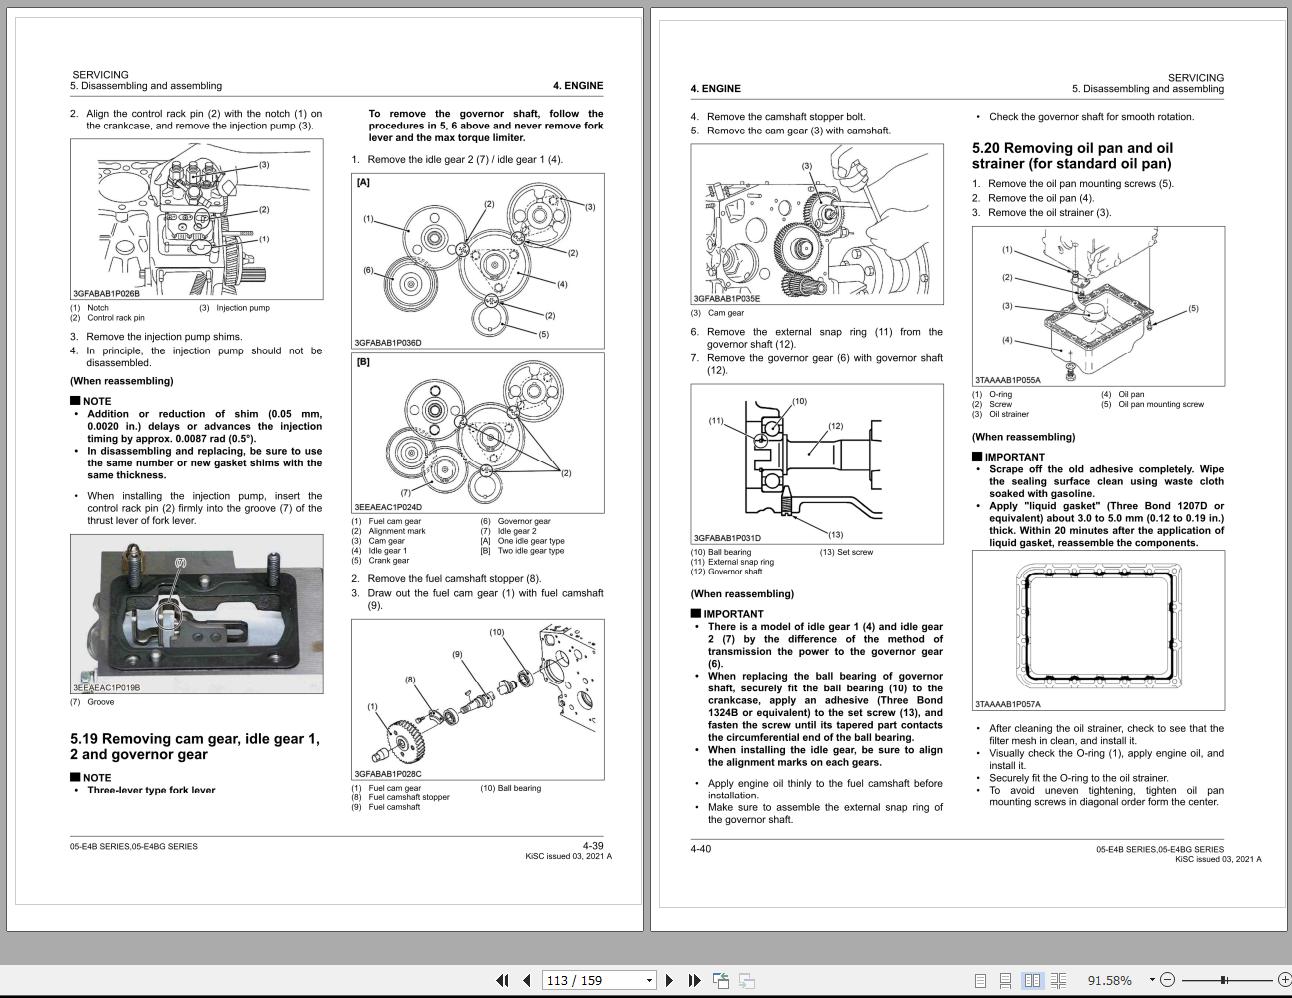The width and height of the screenshot is (1292, 998).
Task: Adjust the zoom slider
Action: pos(1225,979)
